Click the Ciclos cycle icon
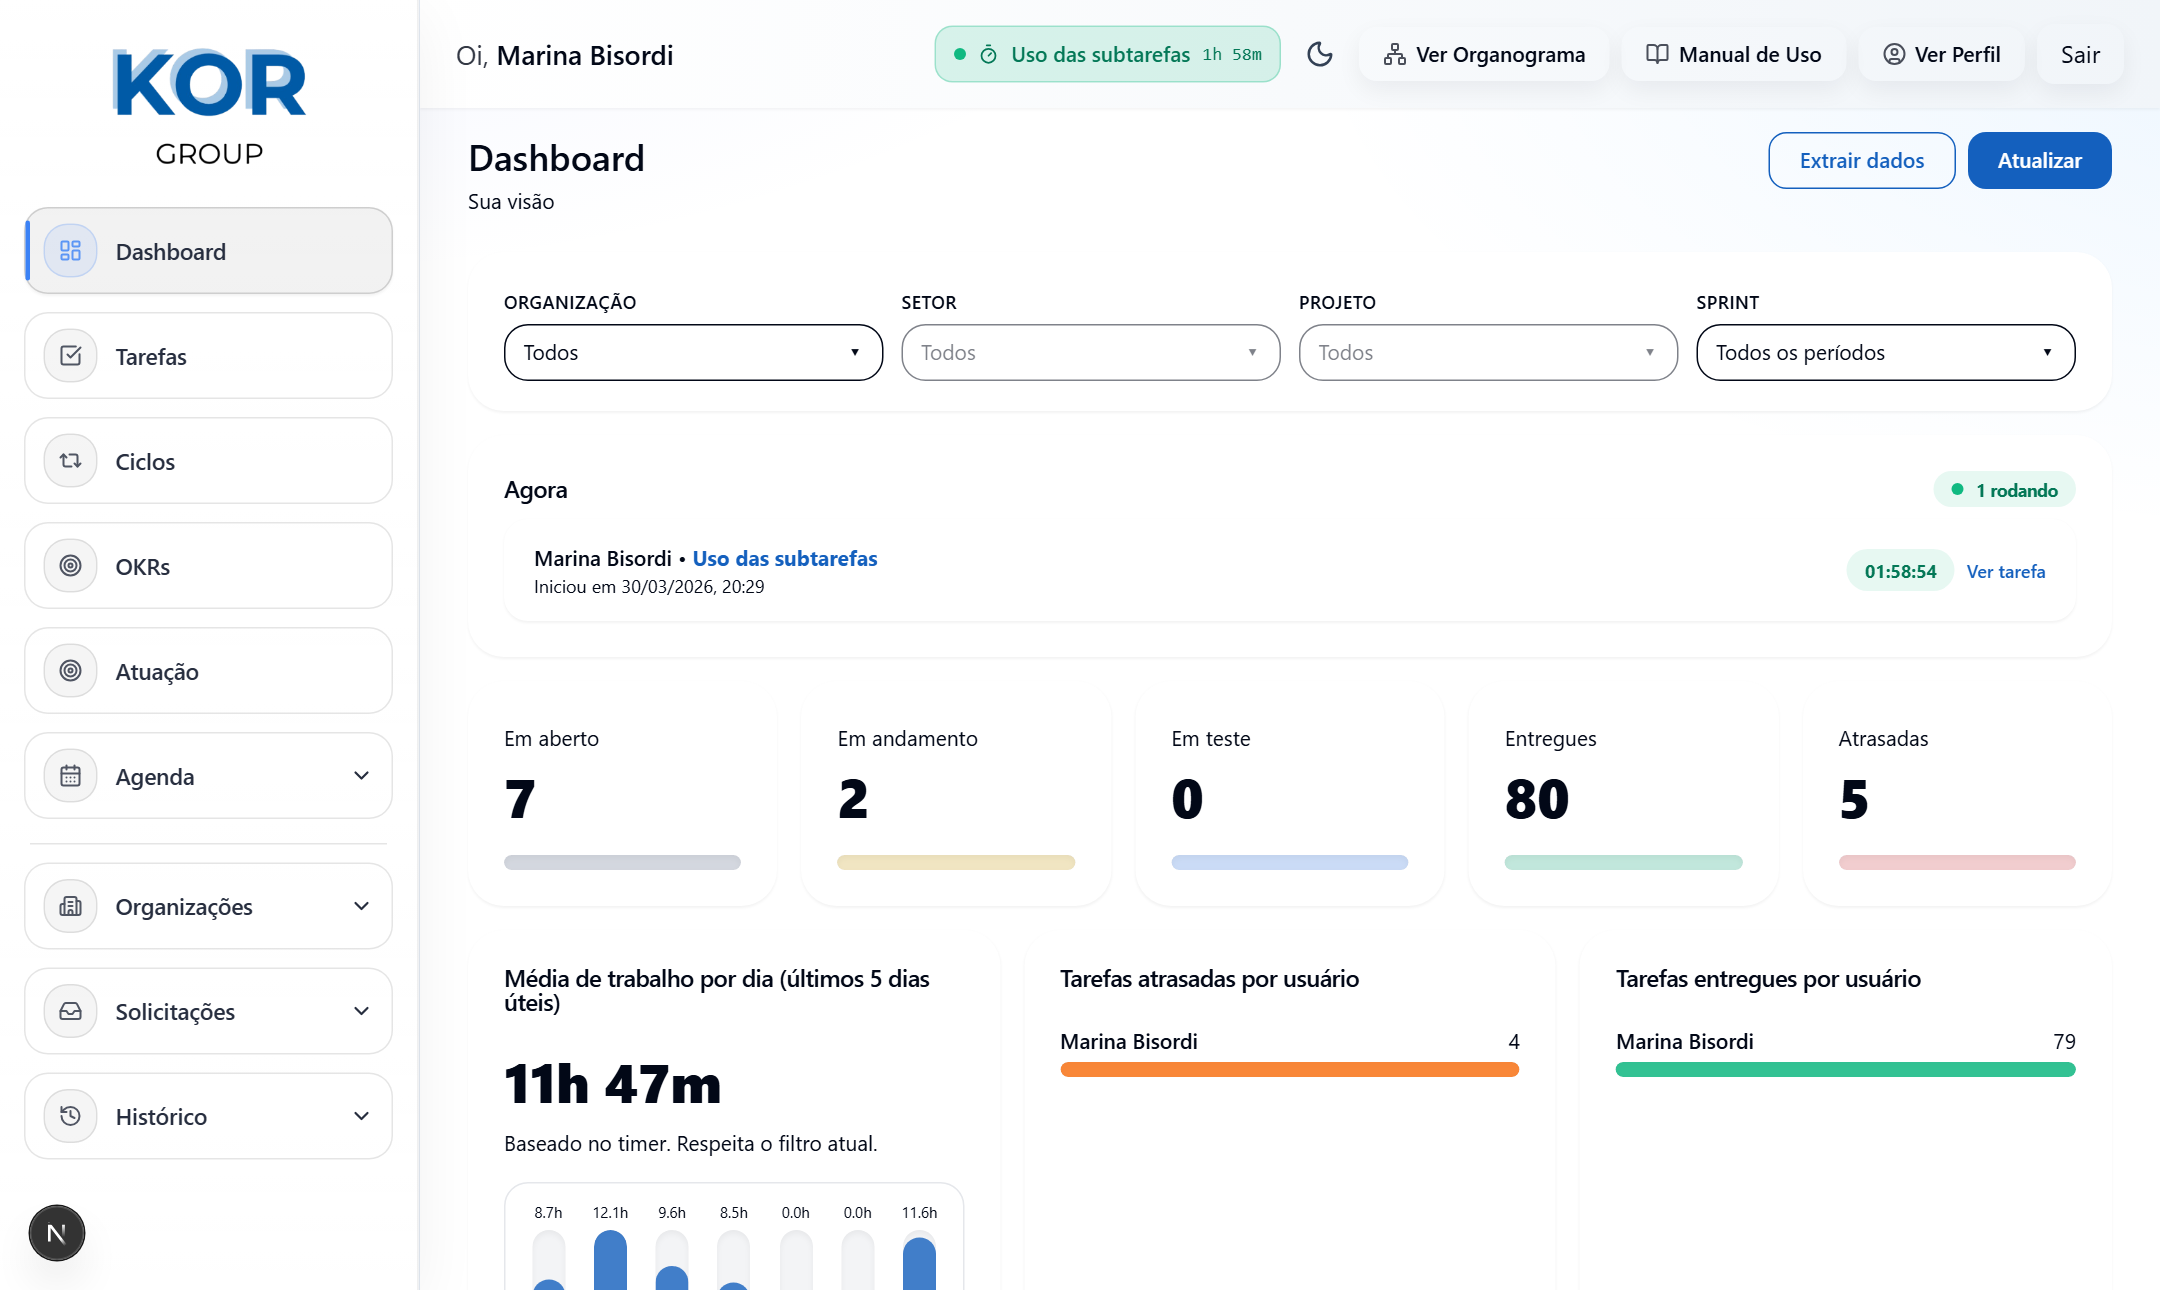The image size is (2160, 1290). [70, 461]
